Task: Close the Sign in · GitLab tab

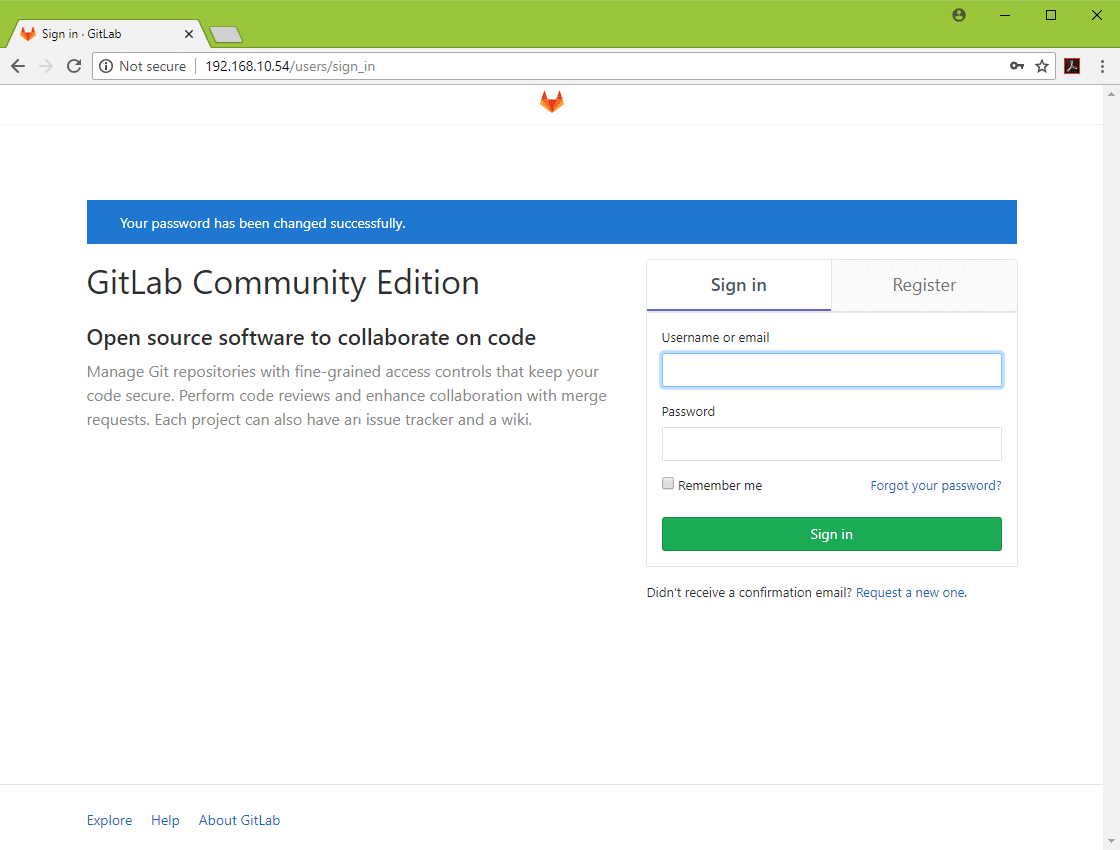Action: click(189, 34)
